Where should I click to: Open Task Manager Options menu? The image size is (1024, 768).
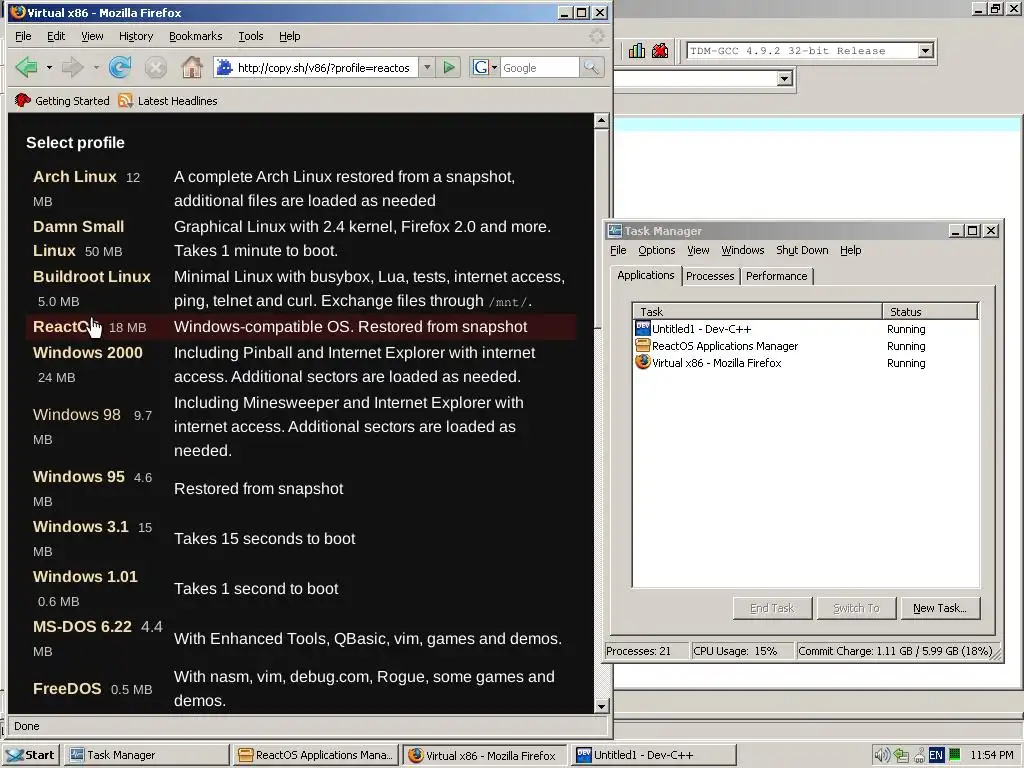click(x=656, y=250)
